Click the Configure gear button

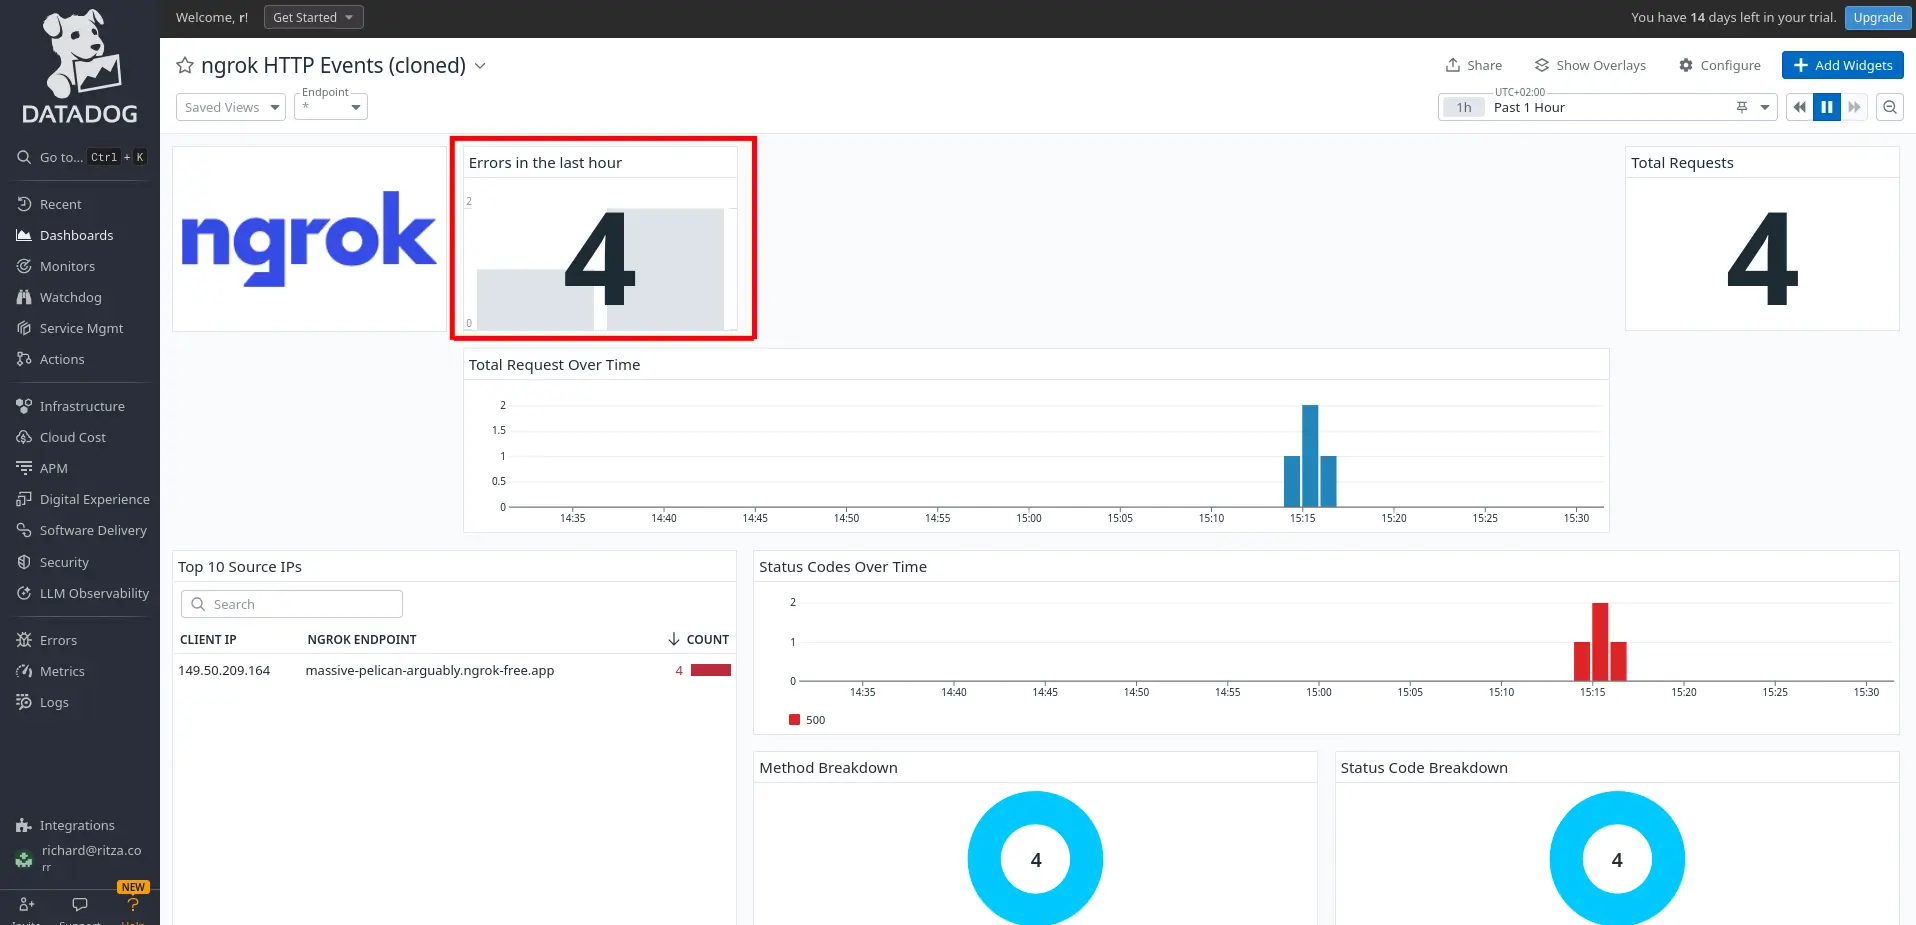click(x=1719, y=65)
